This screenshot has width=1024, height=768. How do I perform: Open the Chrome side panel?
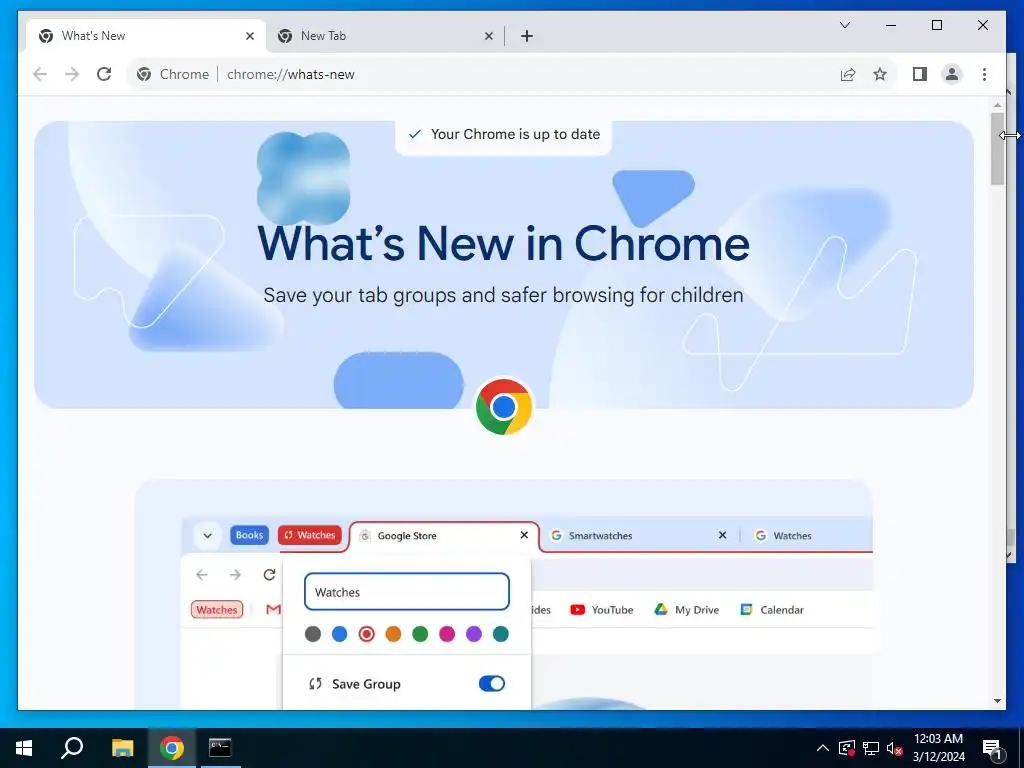pos(920,74)
